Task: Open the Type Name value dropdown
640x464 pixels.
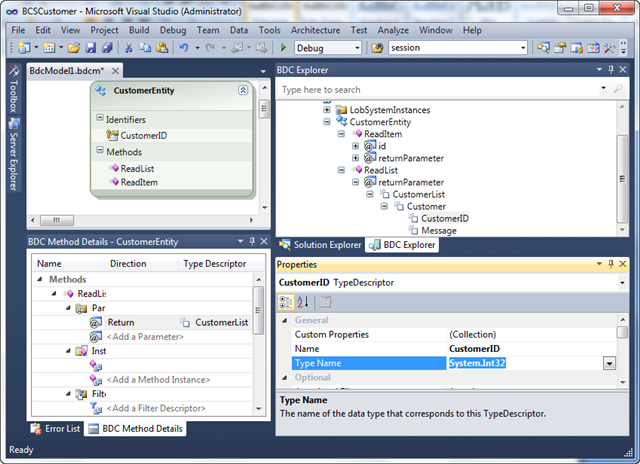Action: (609, 363)
